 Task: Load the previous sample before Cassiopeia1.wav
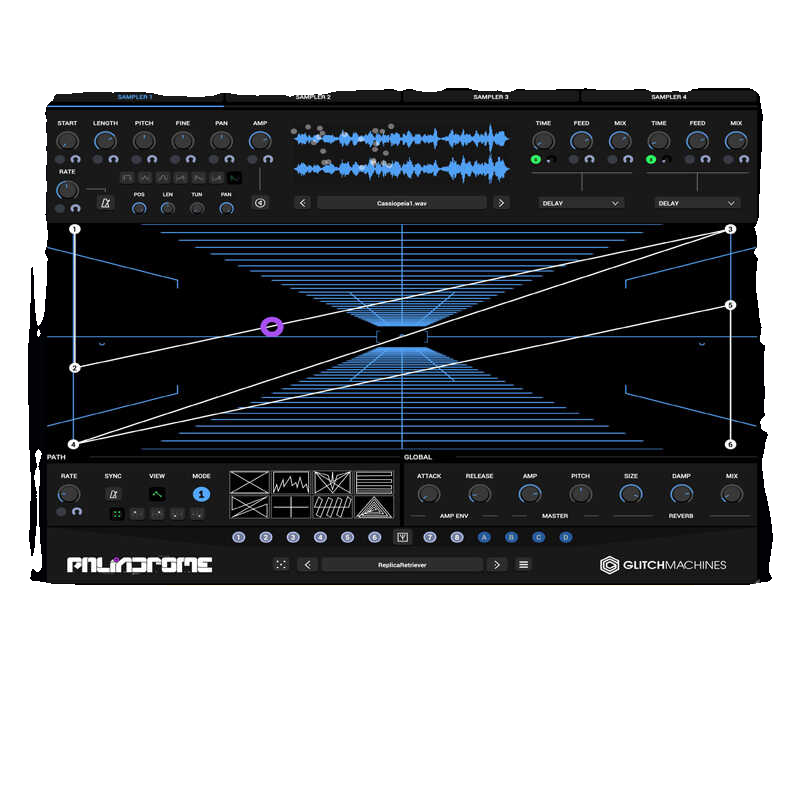pyautogui.click(x=303, y=203)
